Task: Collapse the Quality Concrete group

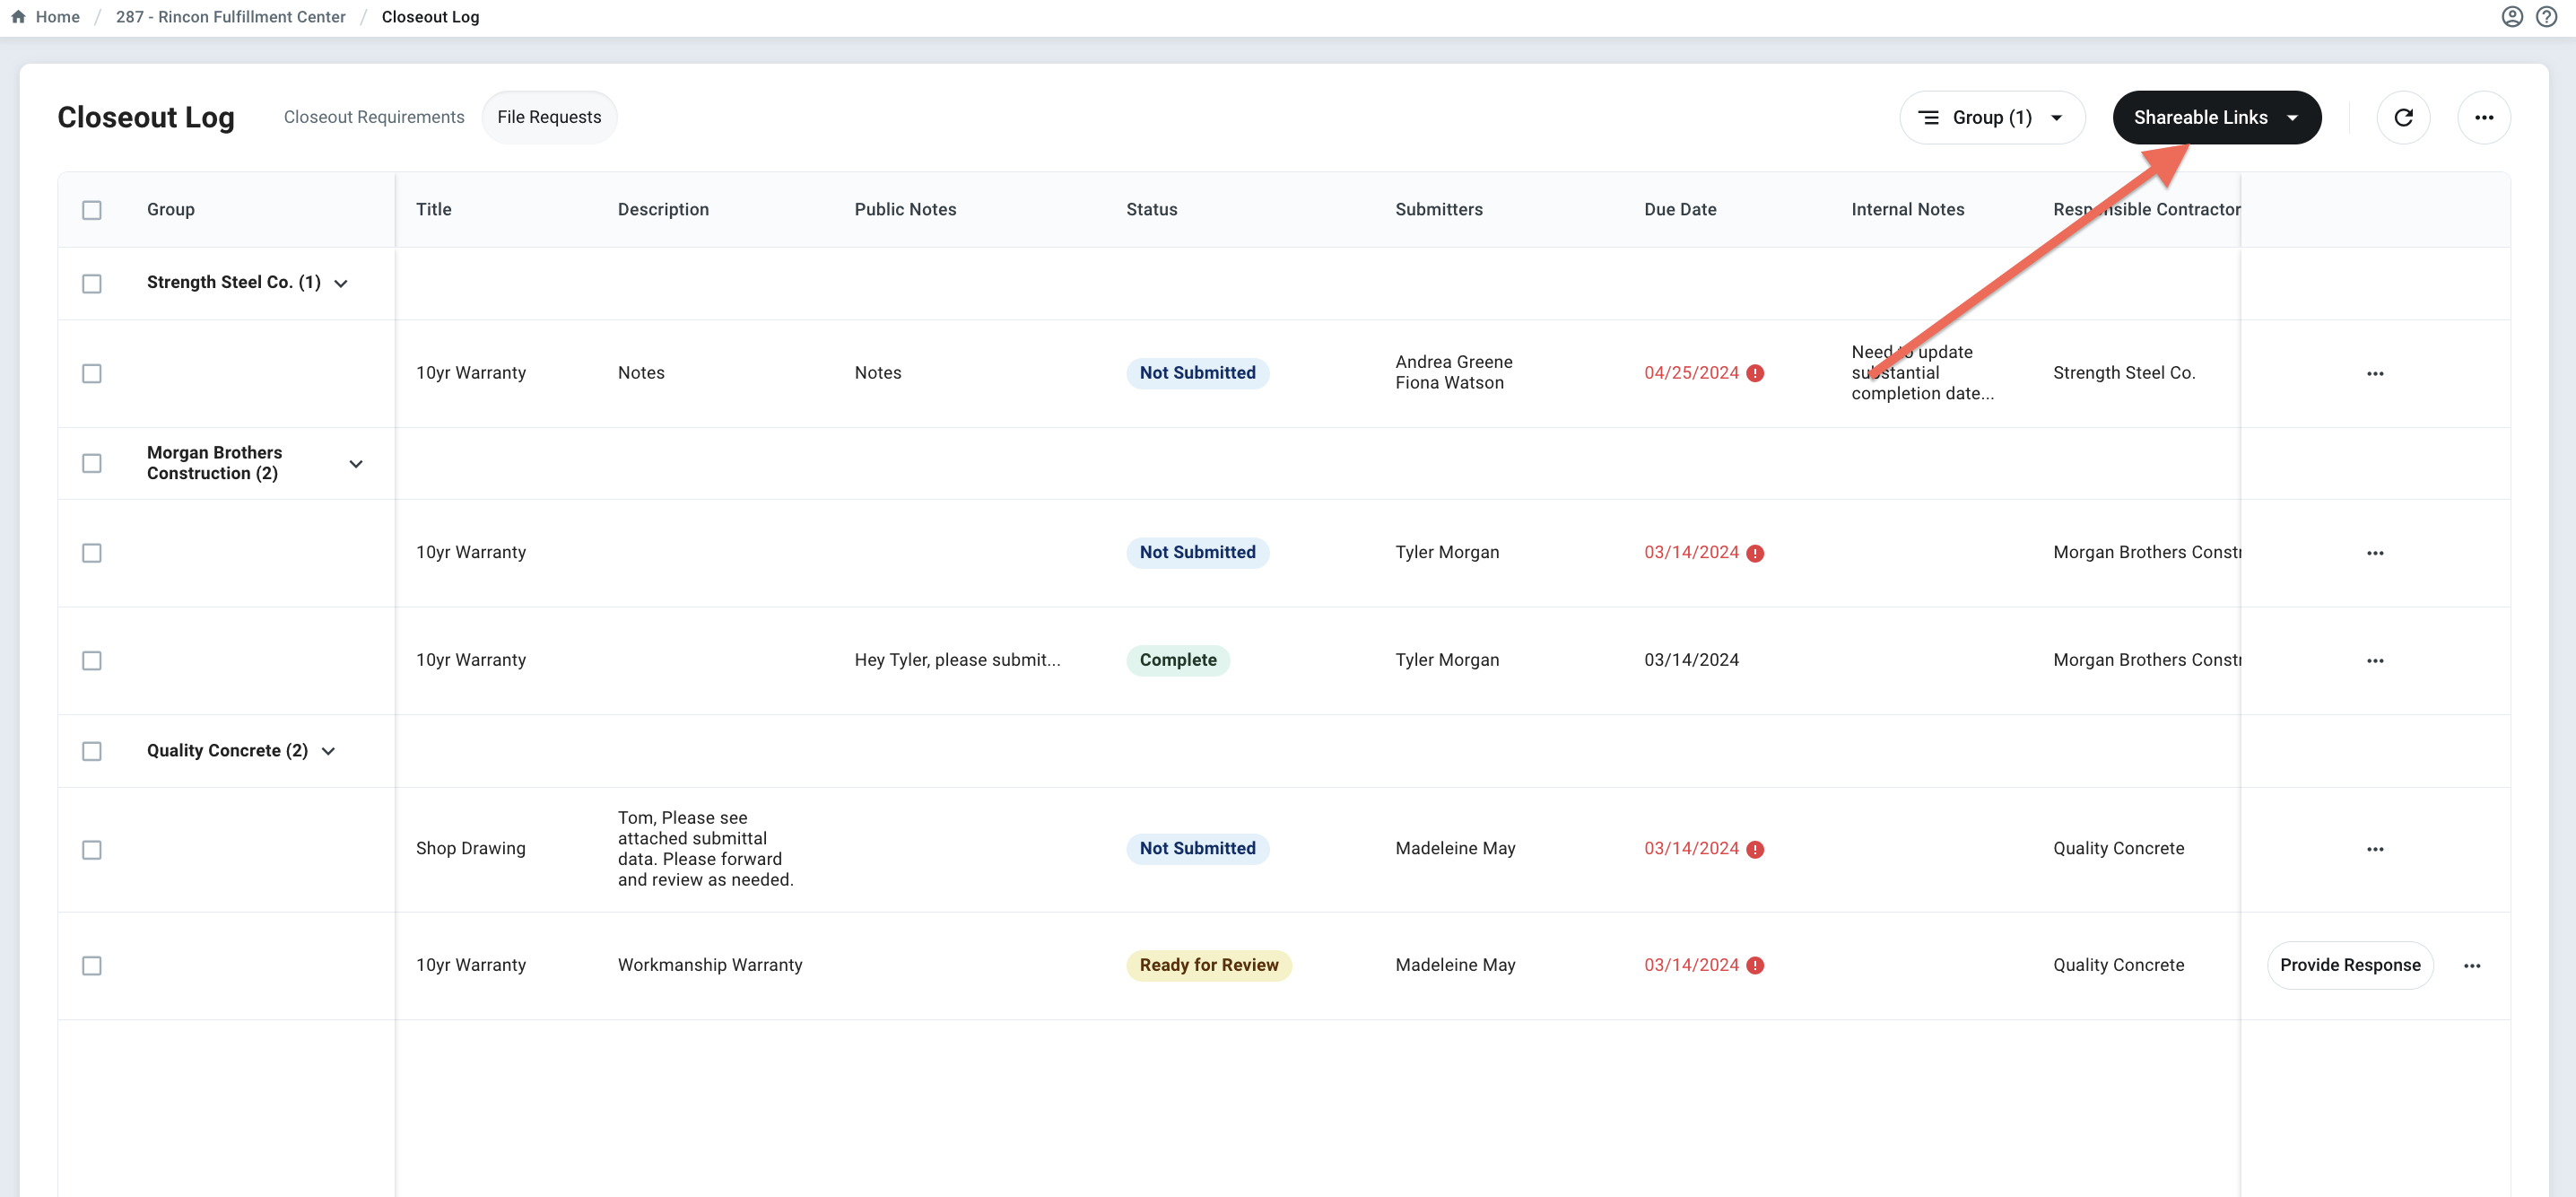Action: (x=329, y=751)
